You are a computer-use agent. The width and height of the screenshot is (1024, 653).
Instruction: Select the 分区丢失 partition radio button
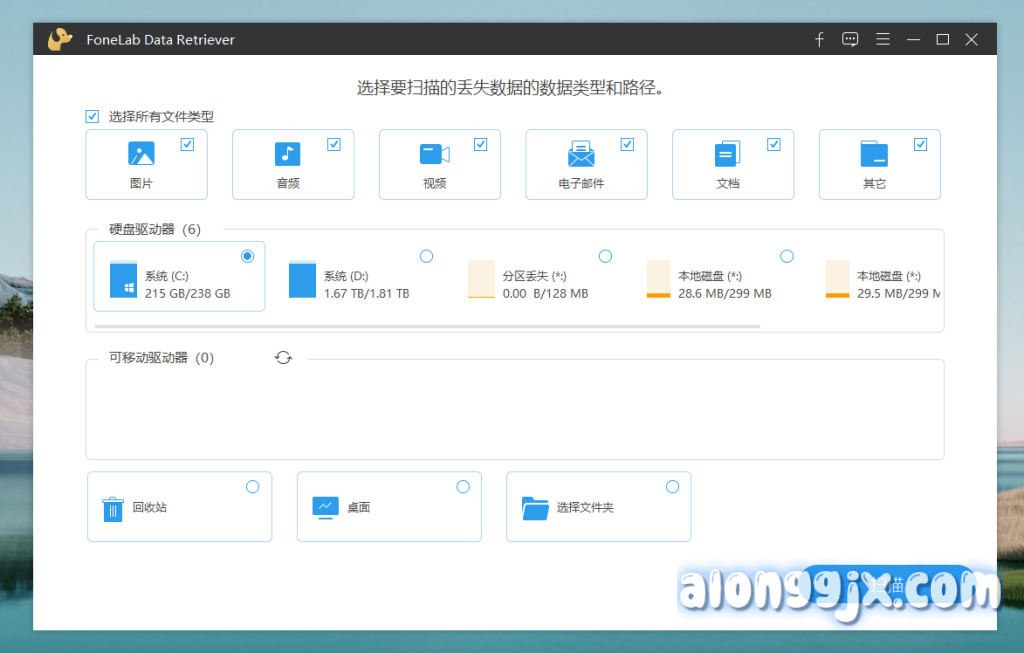605,257
